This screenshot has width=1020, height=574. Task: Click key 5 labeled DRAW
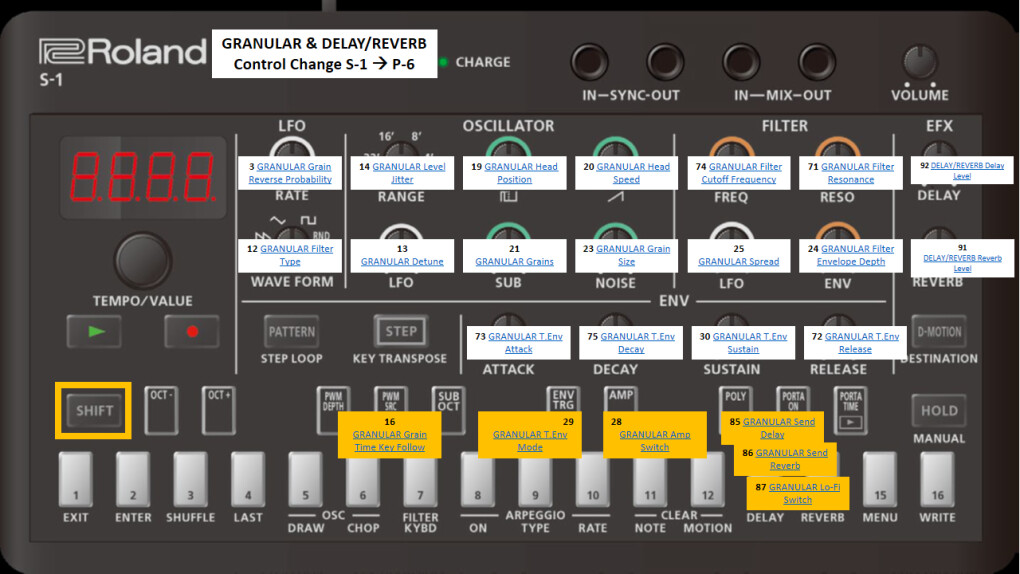click(305, 480)
